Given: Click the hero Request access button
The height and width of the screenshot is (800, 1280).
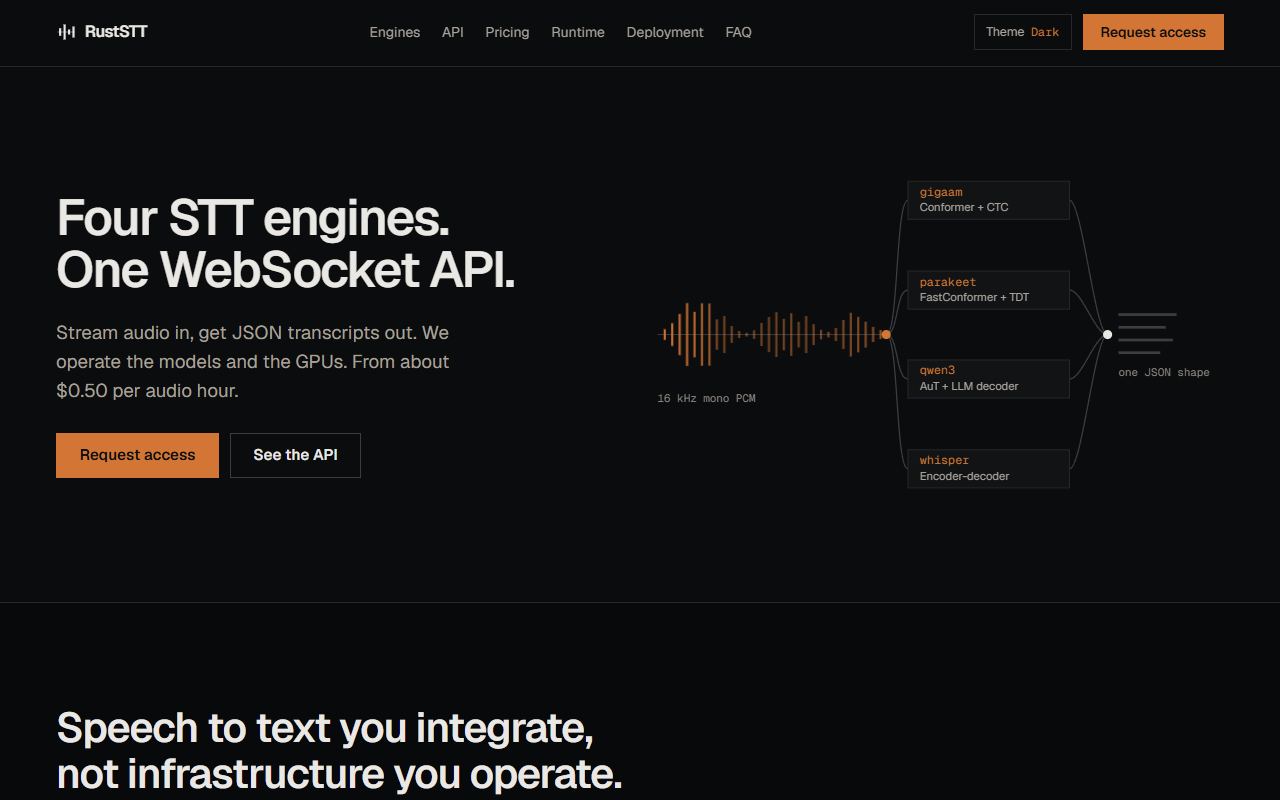Looking at the screenshot, I should pyautogui.click(x=137, y=455).
